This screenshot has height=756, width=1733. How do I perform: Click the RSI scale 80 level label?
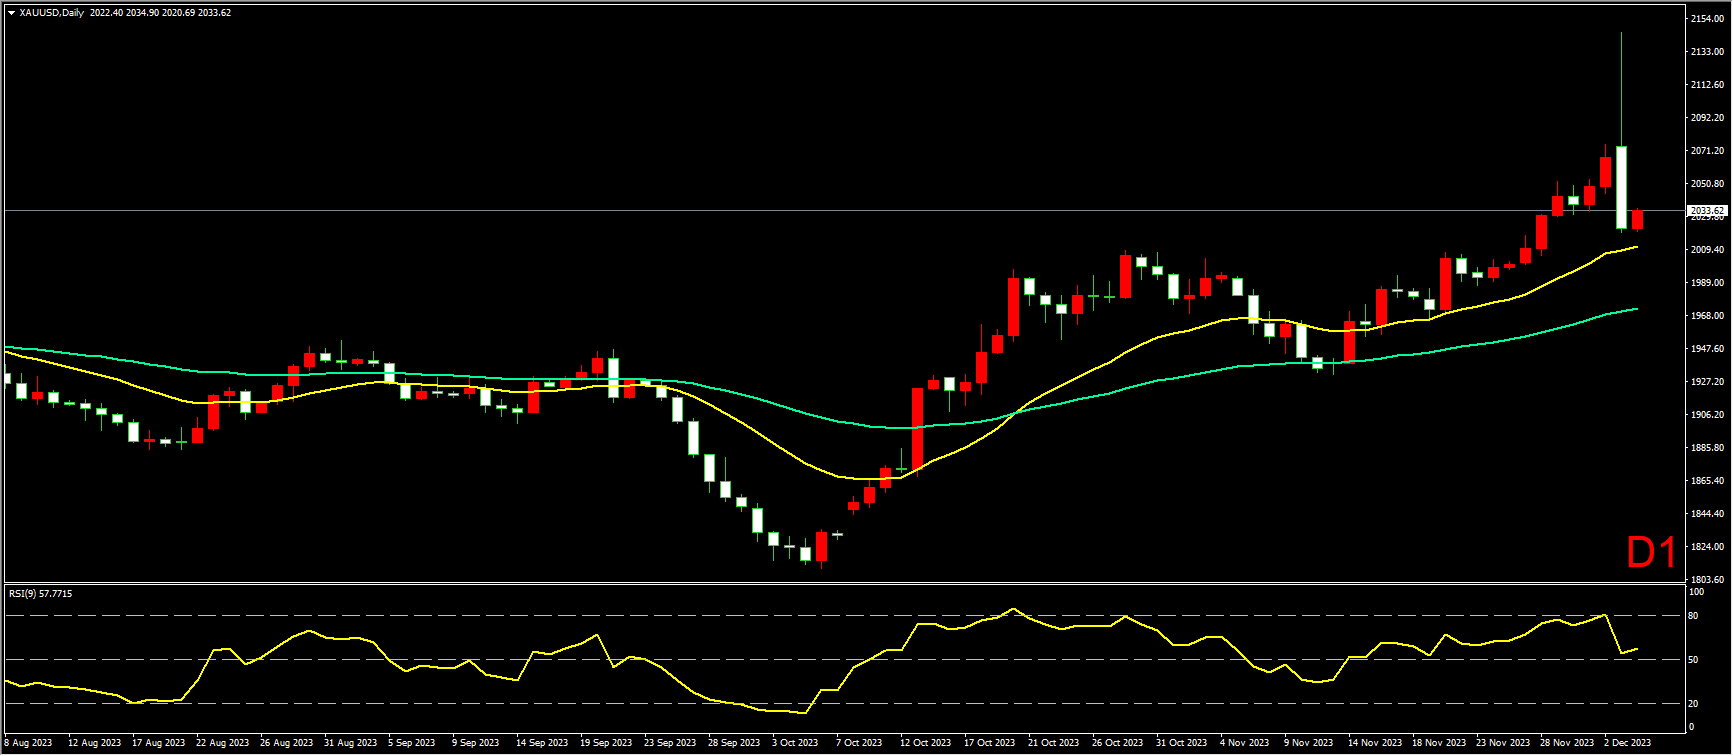pyautogui.click(x=1693, y=616)
